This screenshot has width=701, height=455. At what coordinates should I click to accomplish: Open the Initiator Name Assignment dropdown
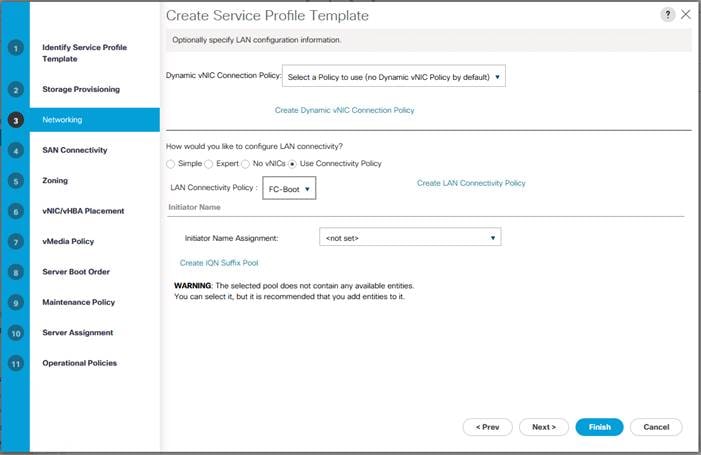coord(410,237)
